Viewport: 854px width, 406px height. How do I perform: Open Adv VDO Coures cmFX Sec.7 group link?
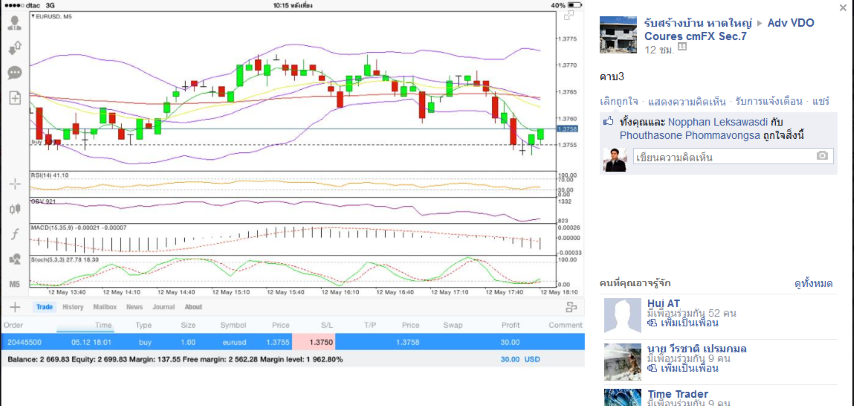730,29
